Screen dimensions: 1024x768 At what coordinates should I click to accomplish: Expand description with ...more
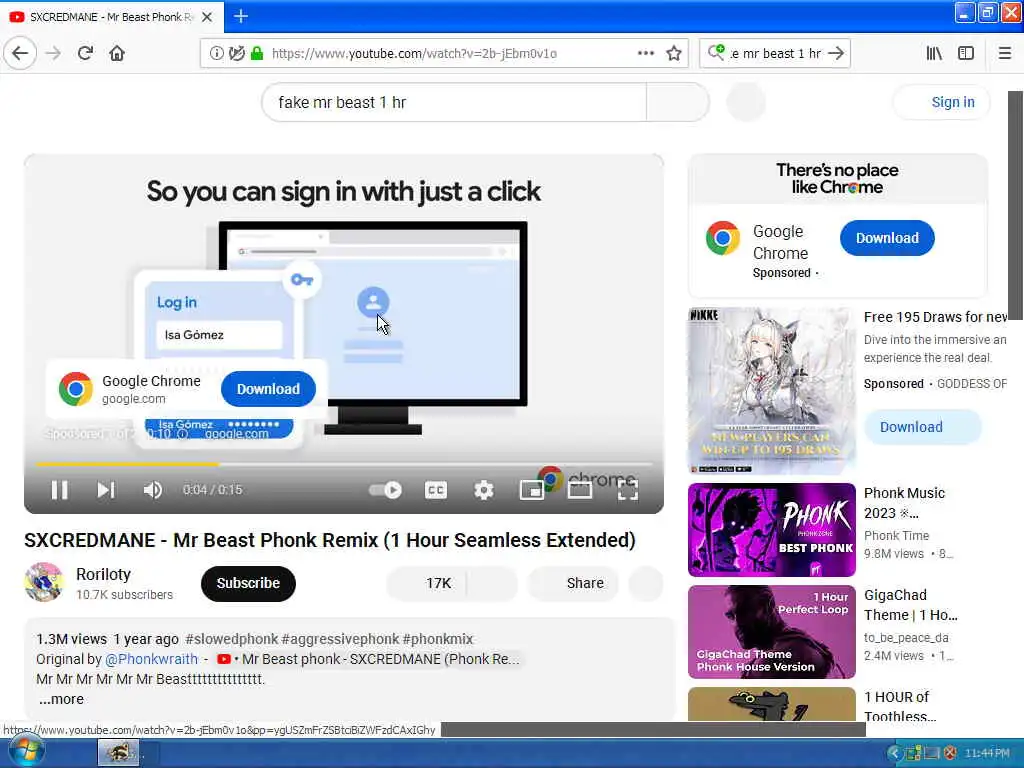click(x=61, y=699)
